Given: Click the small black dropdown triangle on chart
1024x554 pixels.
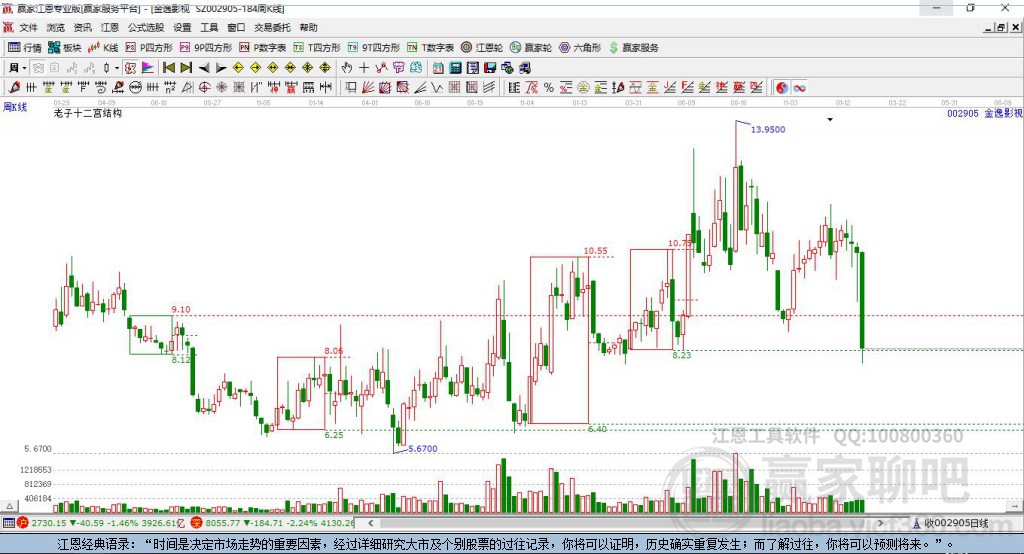Looking at the screenshot, I should pos(830,120).
